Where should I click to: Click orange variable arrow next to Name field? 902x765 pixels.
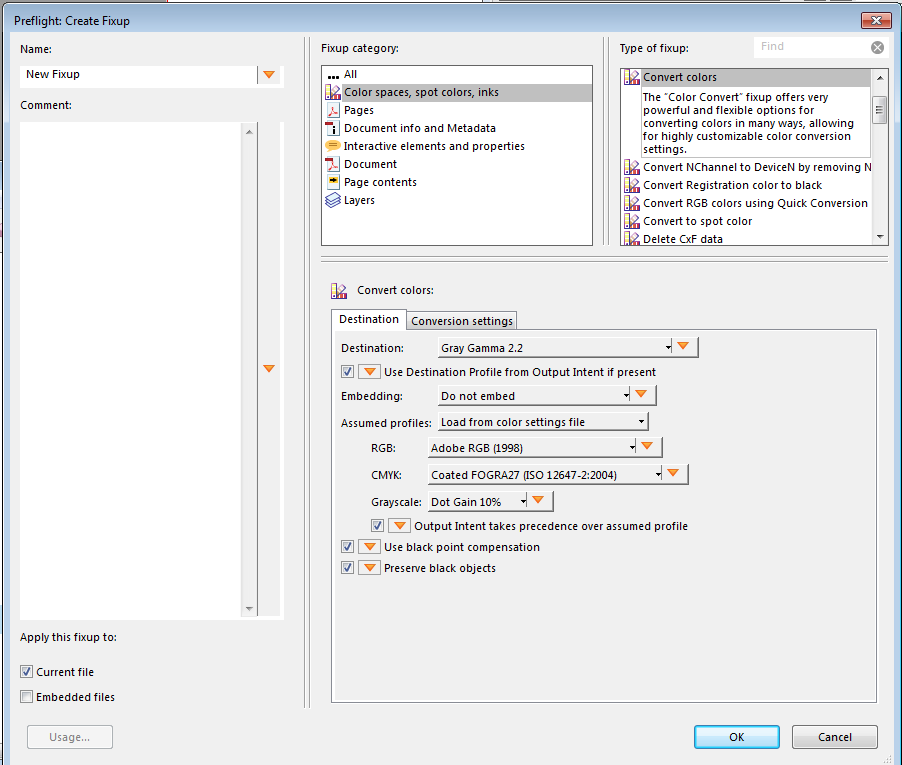[269, 74]
